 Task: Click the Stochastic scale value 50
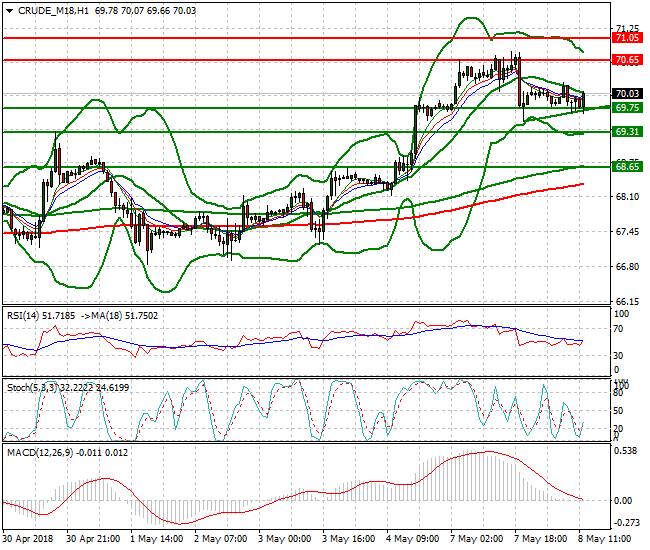click(x=618, y=410)
